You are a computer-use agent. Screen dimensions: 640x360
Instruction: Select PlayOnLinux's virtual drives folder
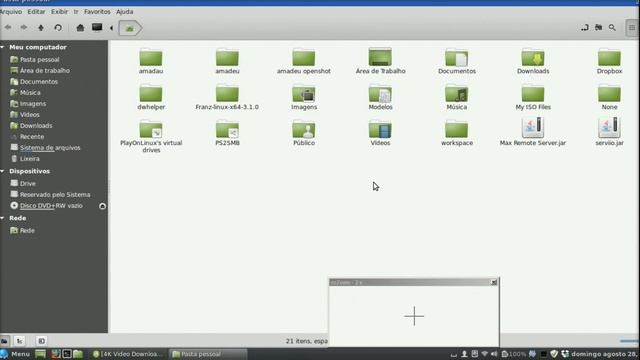[151, 137]
